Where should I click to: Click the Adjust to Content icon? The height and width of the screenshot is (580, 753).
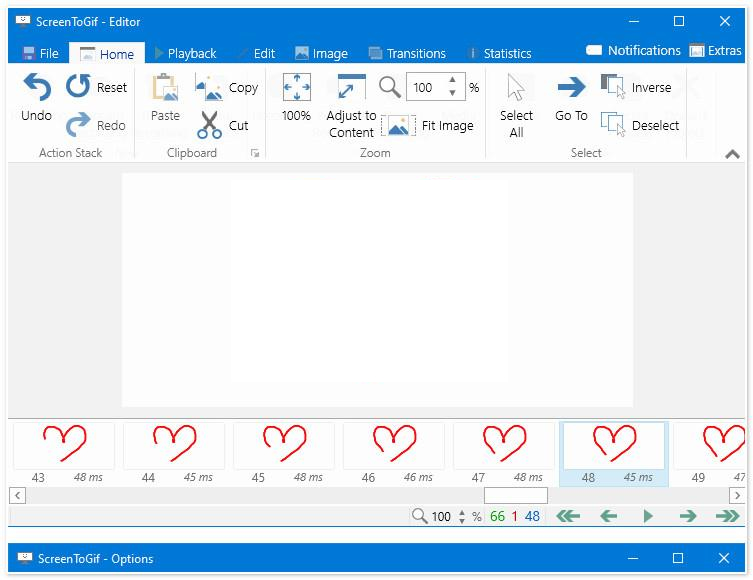(x=351, y=87)
